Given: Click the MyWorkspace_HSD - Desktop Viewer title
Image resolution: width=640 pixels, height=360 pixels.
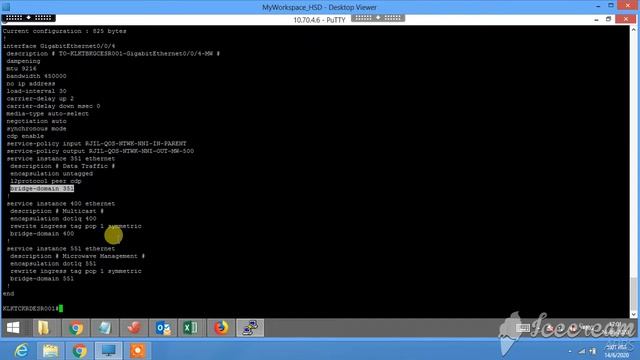Looking at the screenshot, I should click(x=319, y=7).
